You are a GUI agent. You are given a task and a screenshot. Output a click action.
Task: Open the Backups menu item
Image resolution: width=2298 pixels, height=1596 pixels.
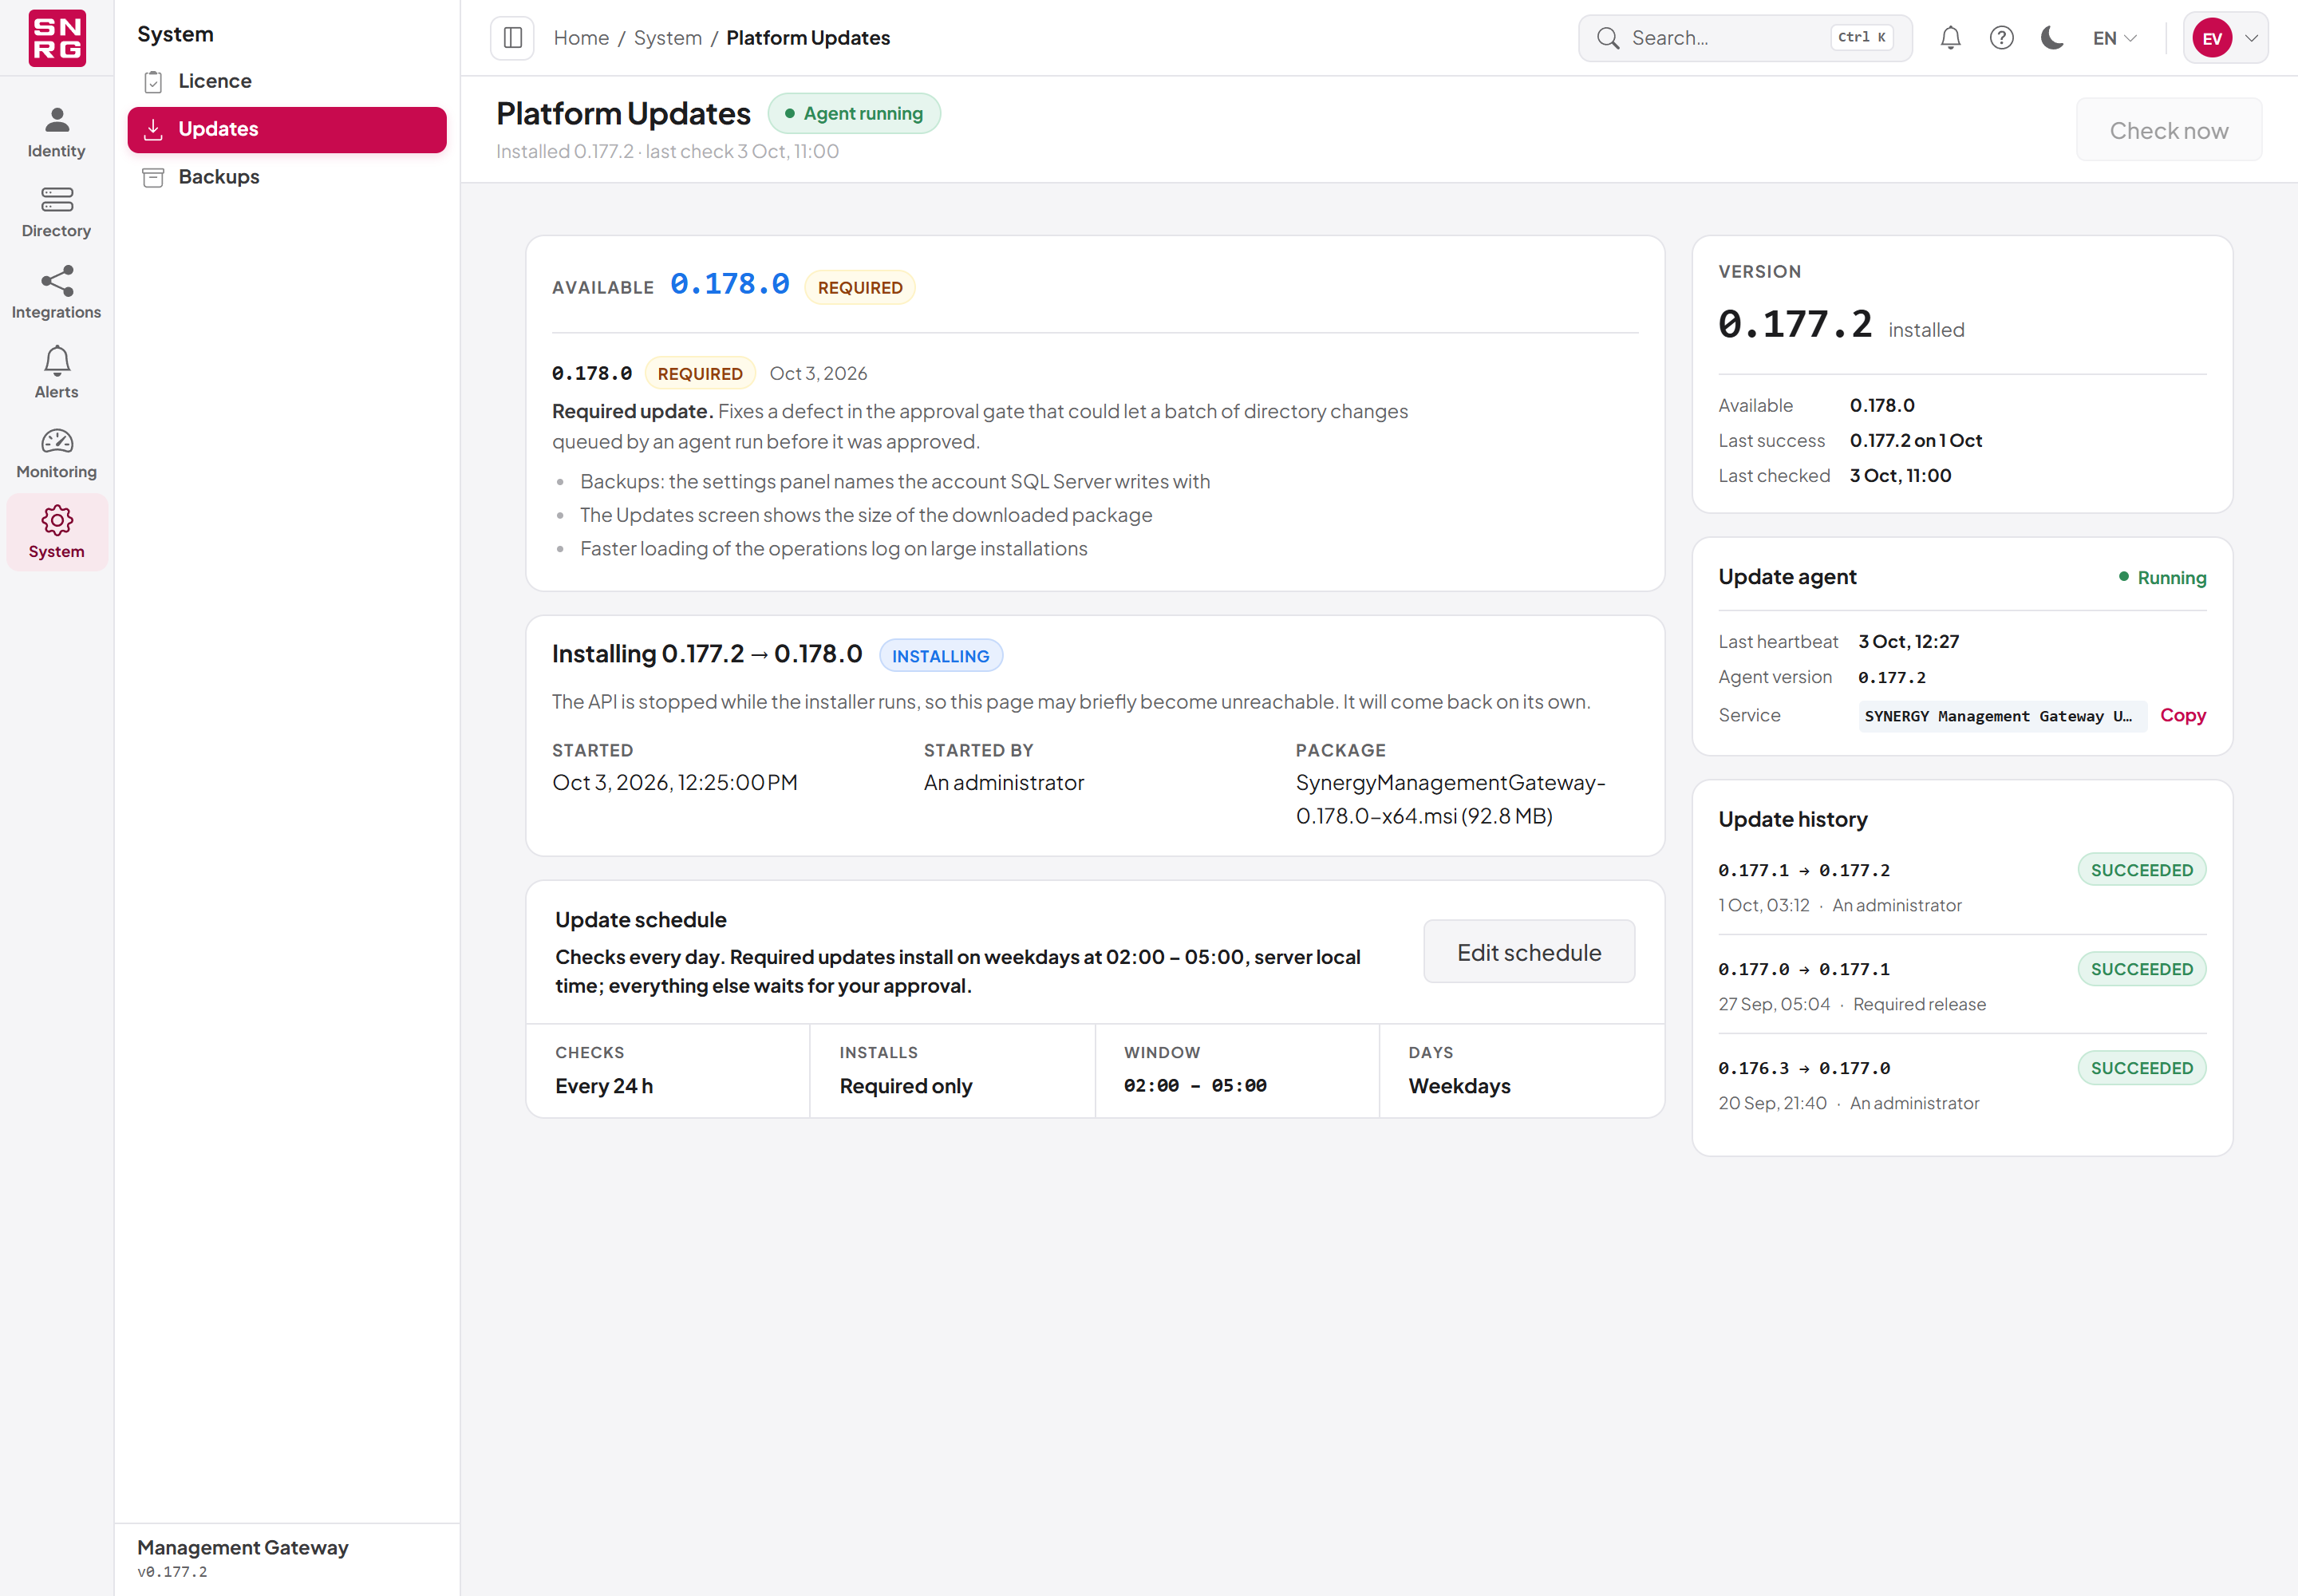tap(287, 177)
